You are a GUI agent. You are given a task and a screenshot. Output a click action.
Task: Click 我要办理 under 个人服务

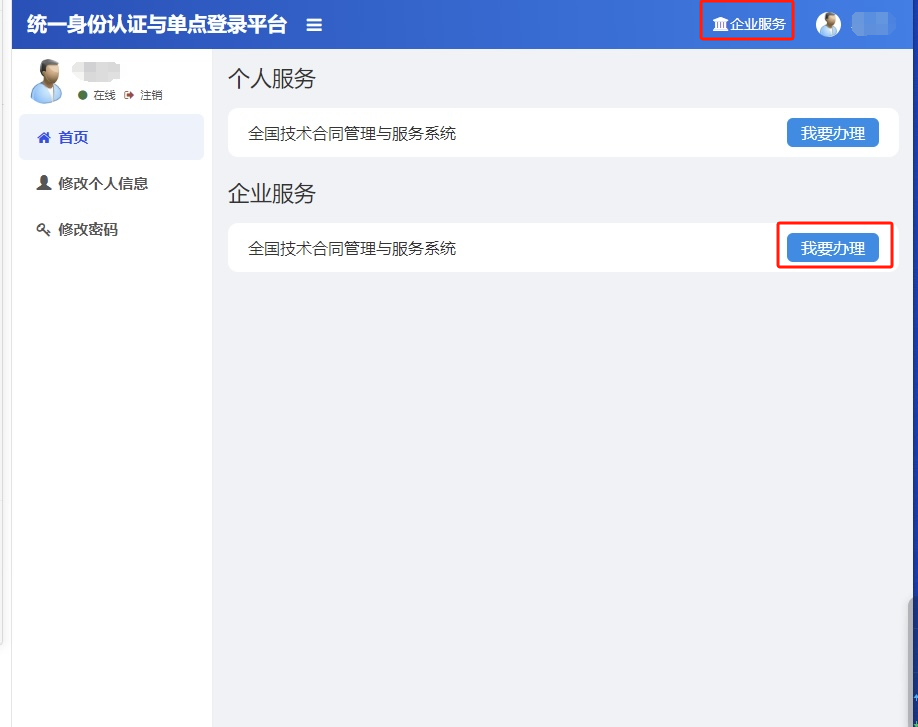(832, 133)
